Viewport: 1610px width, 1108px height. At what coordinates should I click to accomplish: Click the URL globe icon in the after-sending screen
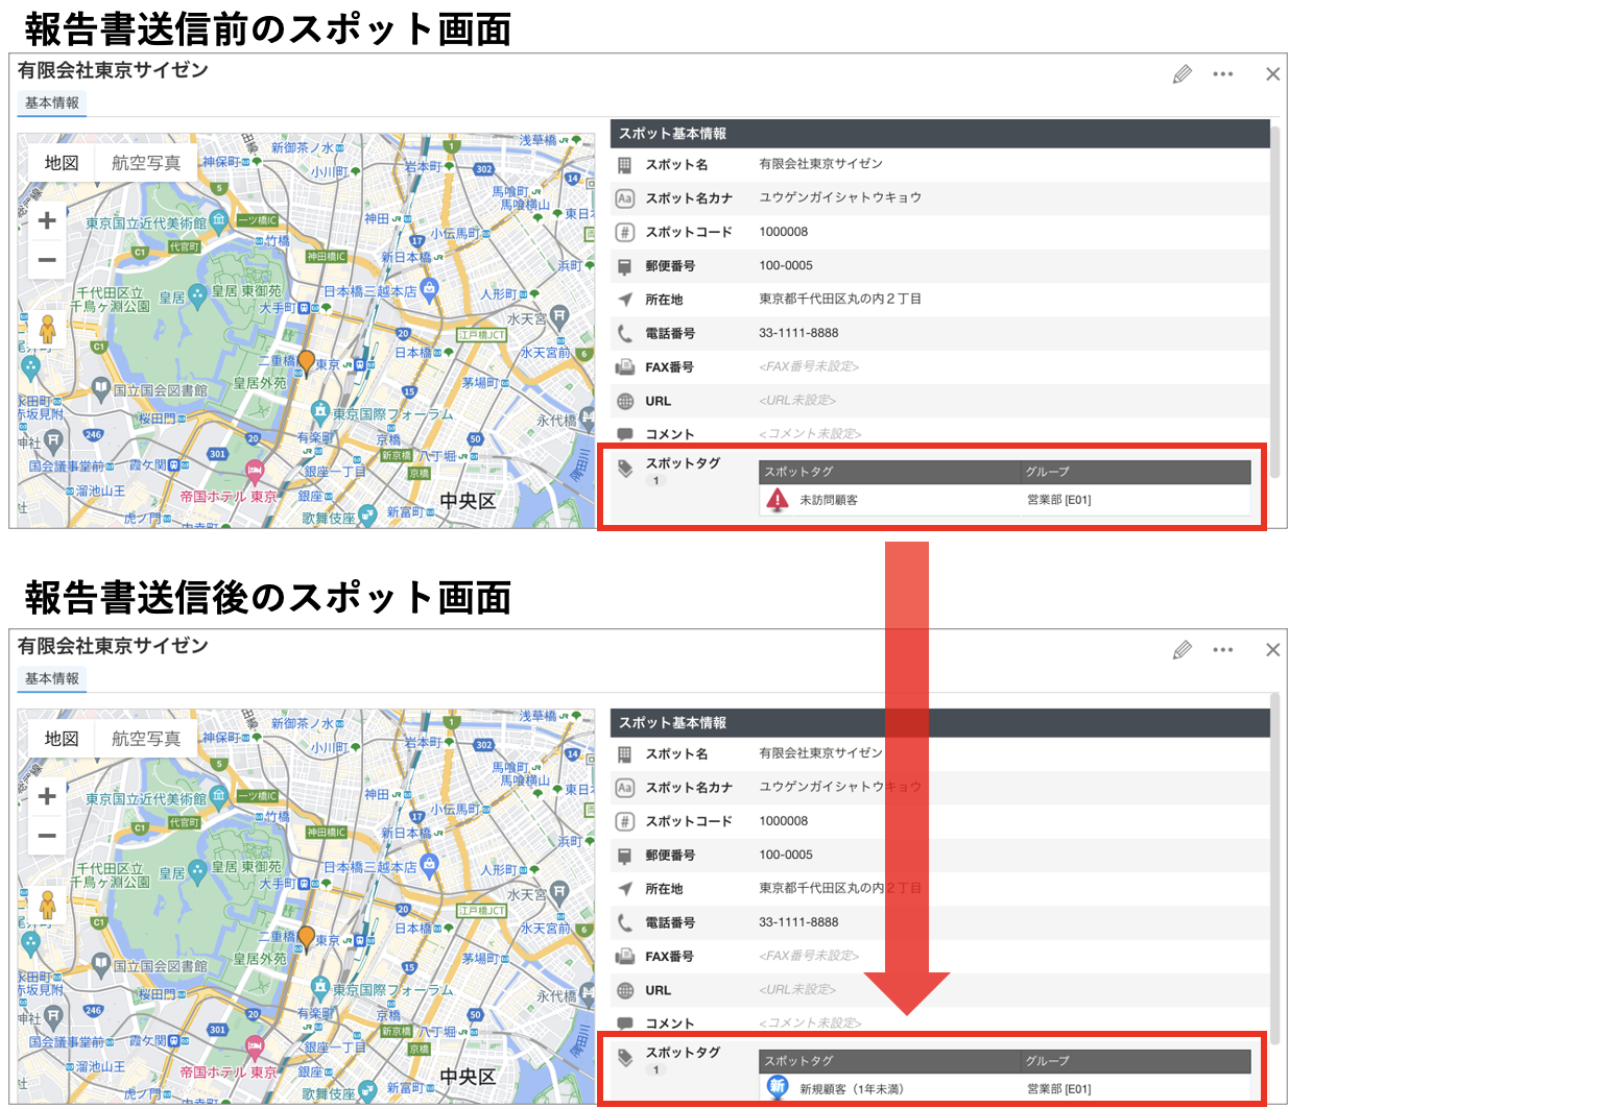[625, 990]
